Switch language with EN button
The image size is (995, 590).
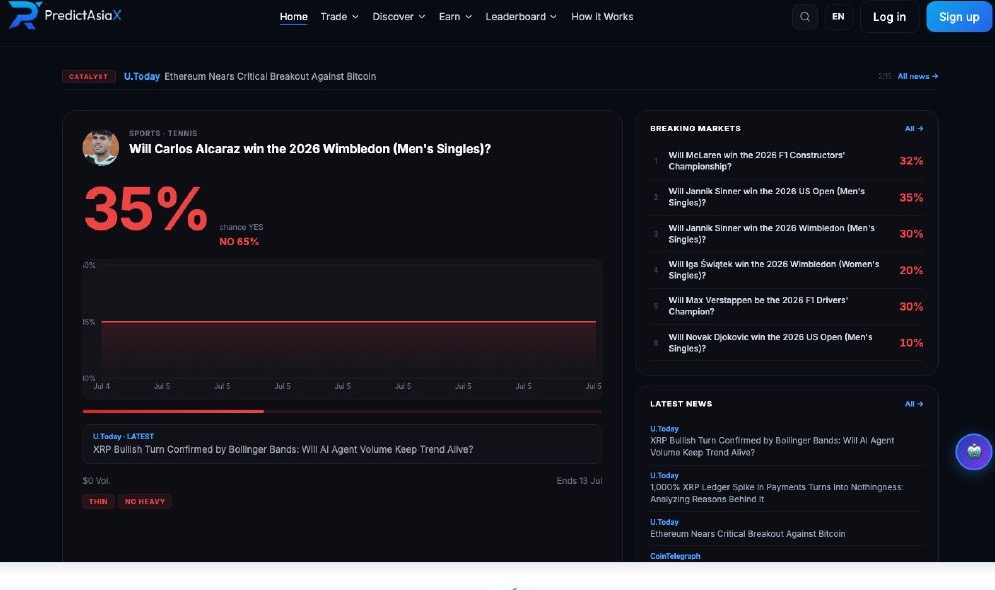(x=838, y=16)
